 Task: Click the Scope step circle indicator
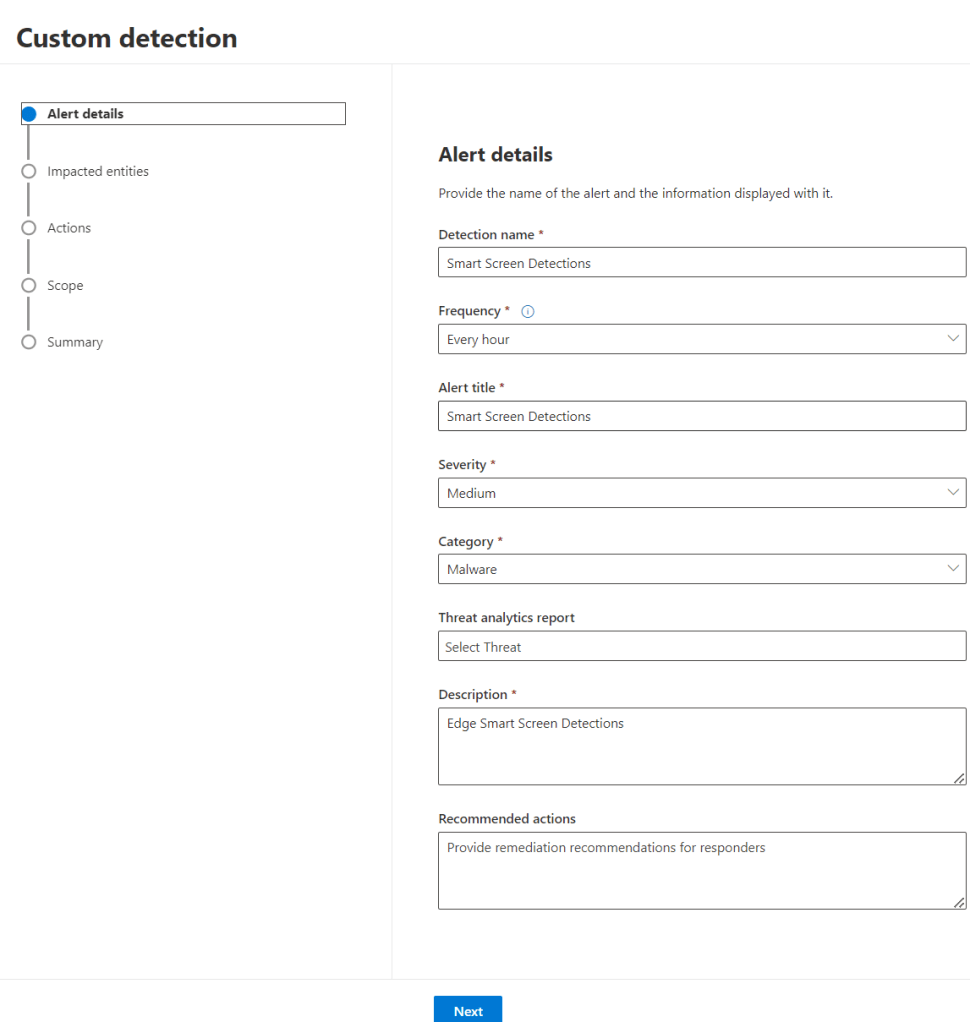(x=29, y=285)
